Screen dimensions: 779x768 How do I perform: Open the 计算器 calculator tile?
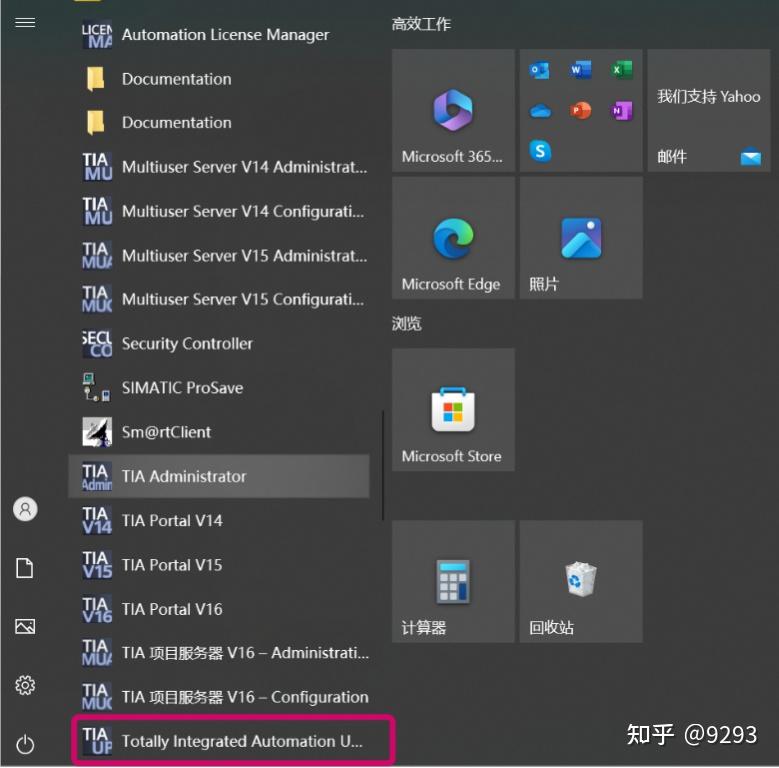453,581
